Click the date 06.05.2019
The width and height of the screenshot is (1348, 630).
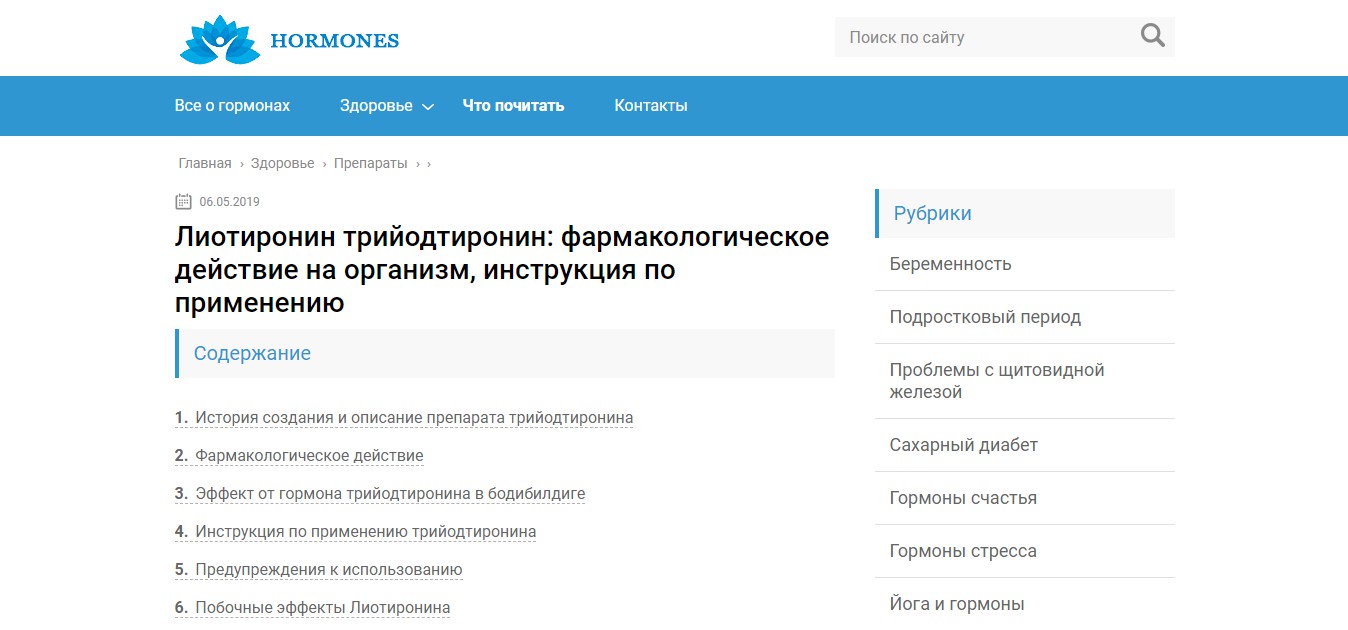pos(229,202)
